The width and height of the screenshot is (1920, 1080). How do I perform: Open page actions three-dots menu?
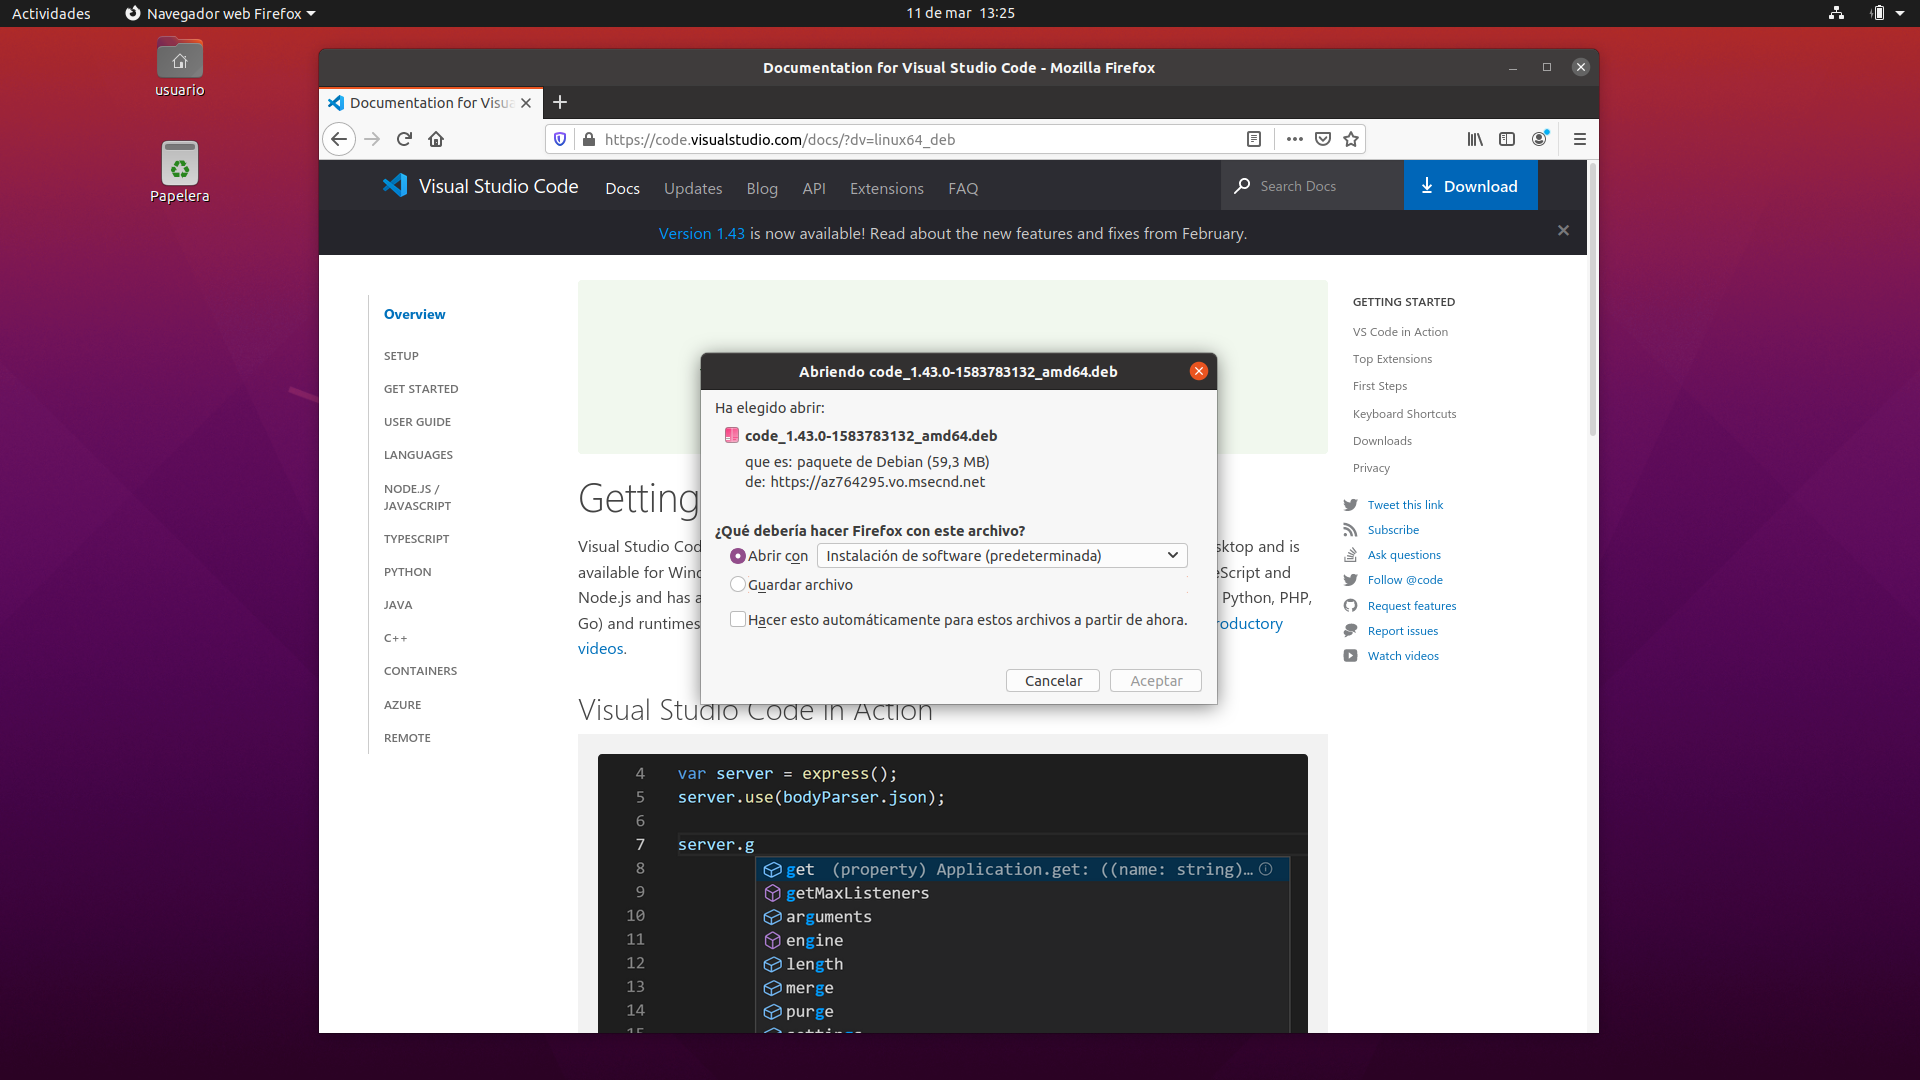[1294, 139]
